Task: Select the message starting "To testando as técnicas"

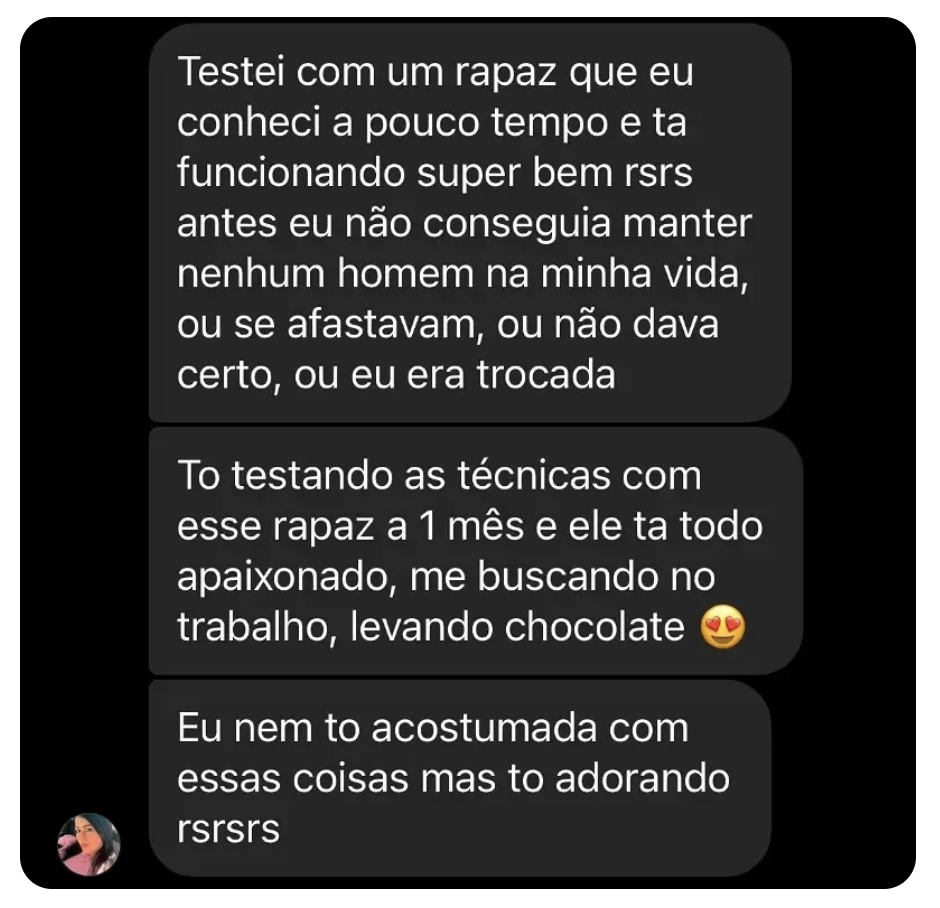Action: (475, 551)
